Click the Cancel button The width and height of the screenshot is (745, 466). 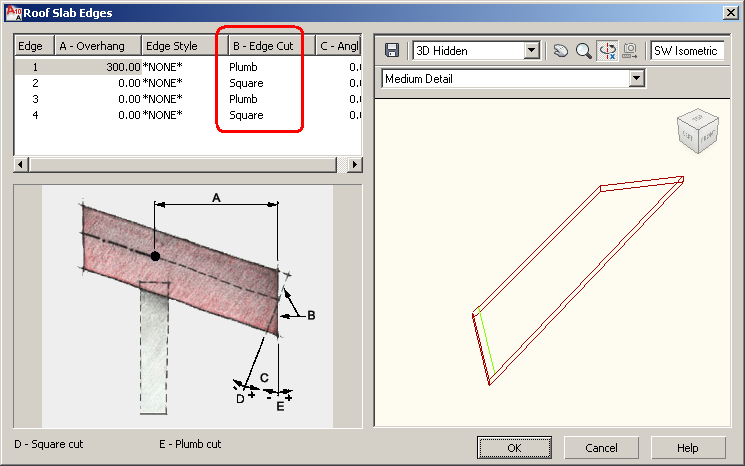(601, 447)
